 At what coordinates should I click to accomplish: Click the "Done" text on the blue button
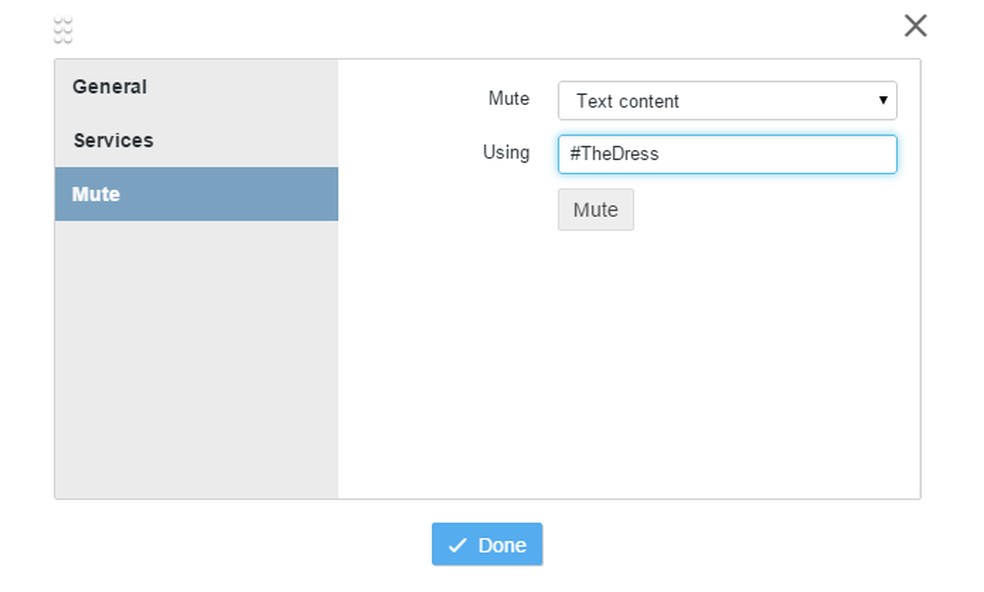click(x=502, y=545)
